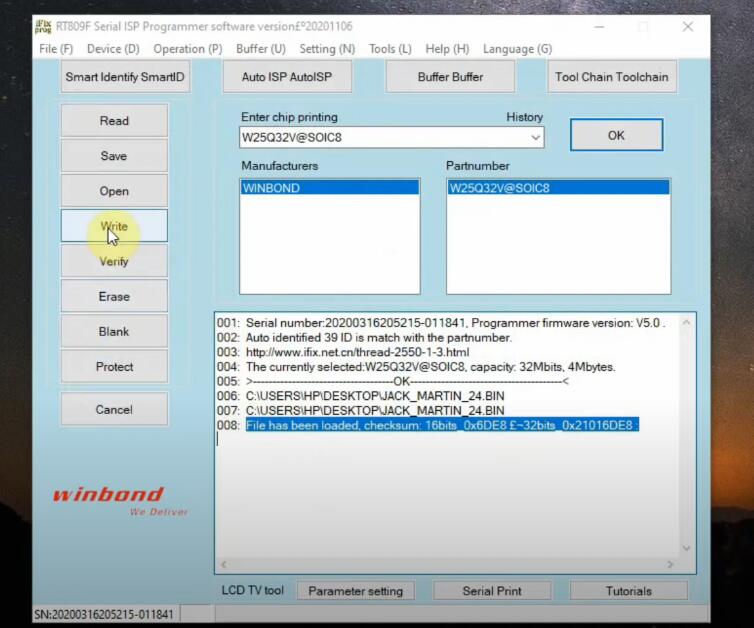Click the SN status bar entry
754x628 pixels.
[x=103, y=615]
